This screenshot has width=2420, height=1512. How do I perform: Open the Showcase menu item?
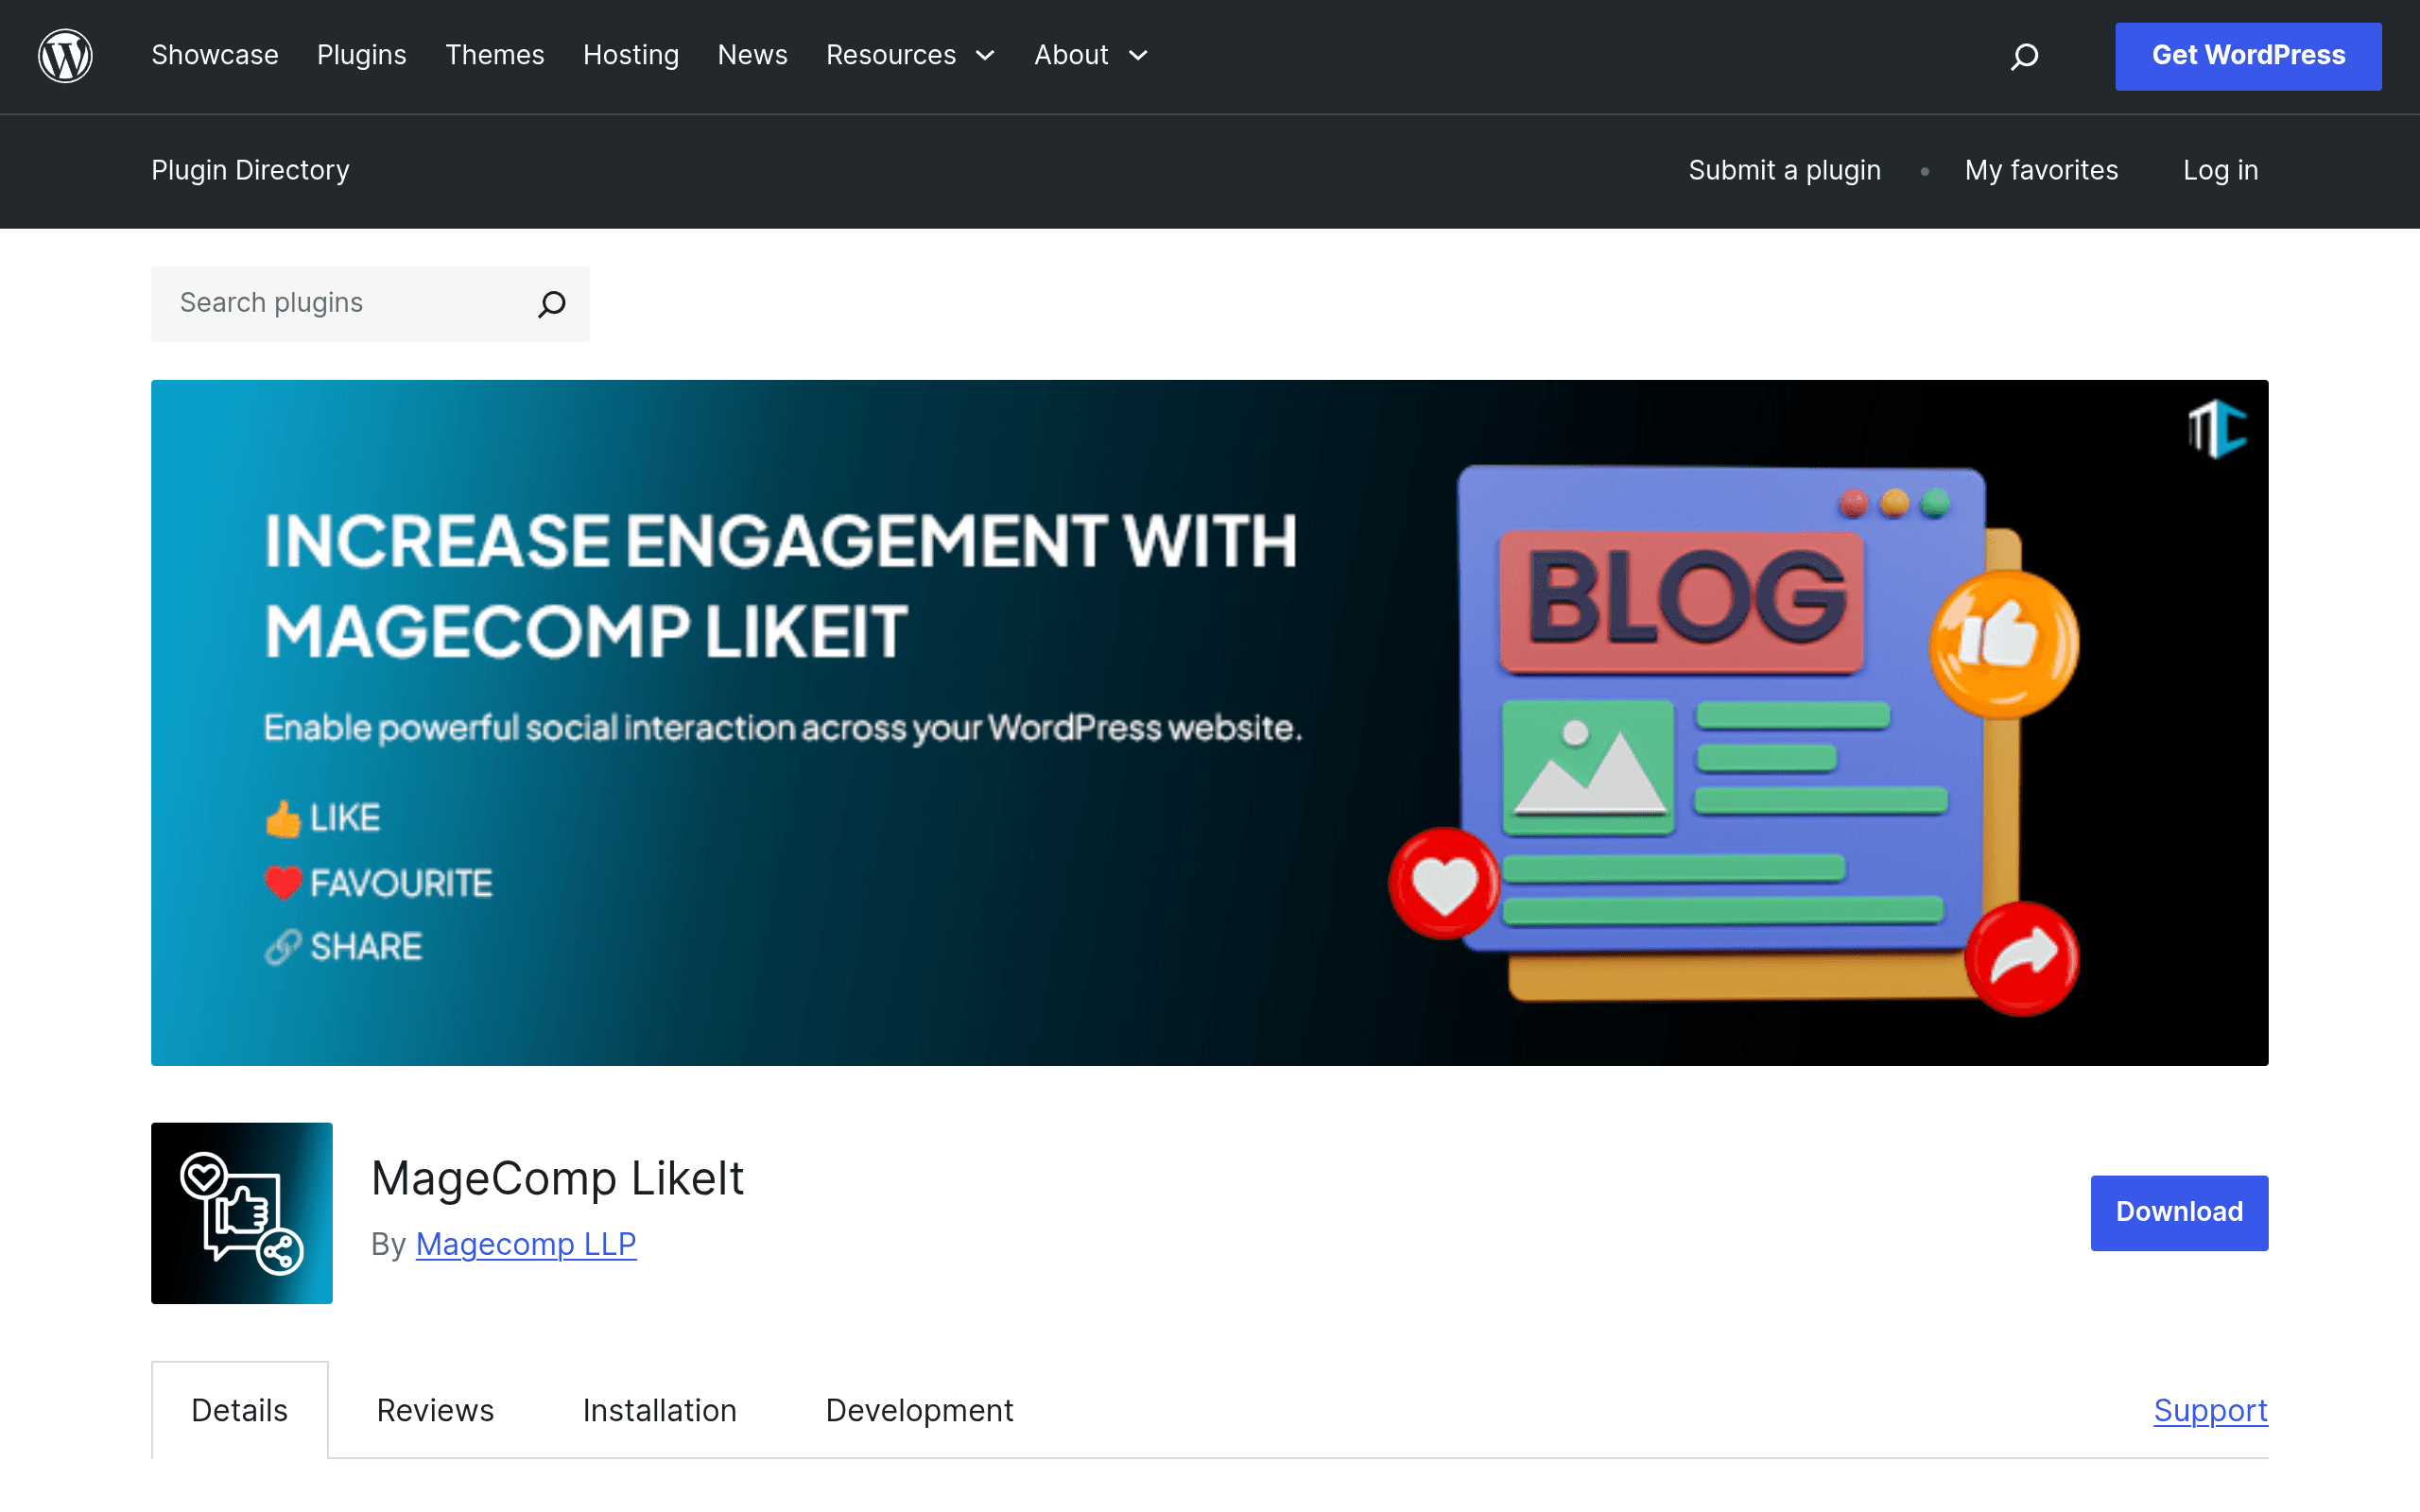click(215, 55)
